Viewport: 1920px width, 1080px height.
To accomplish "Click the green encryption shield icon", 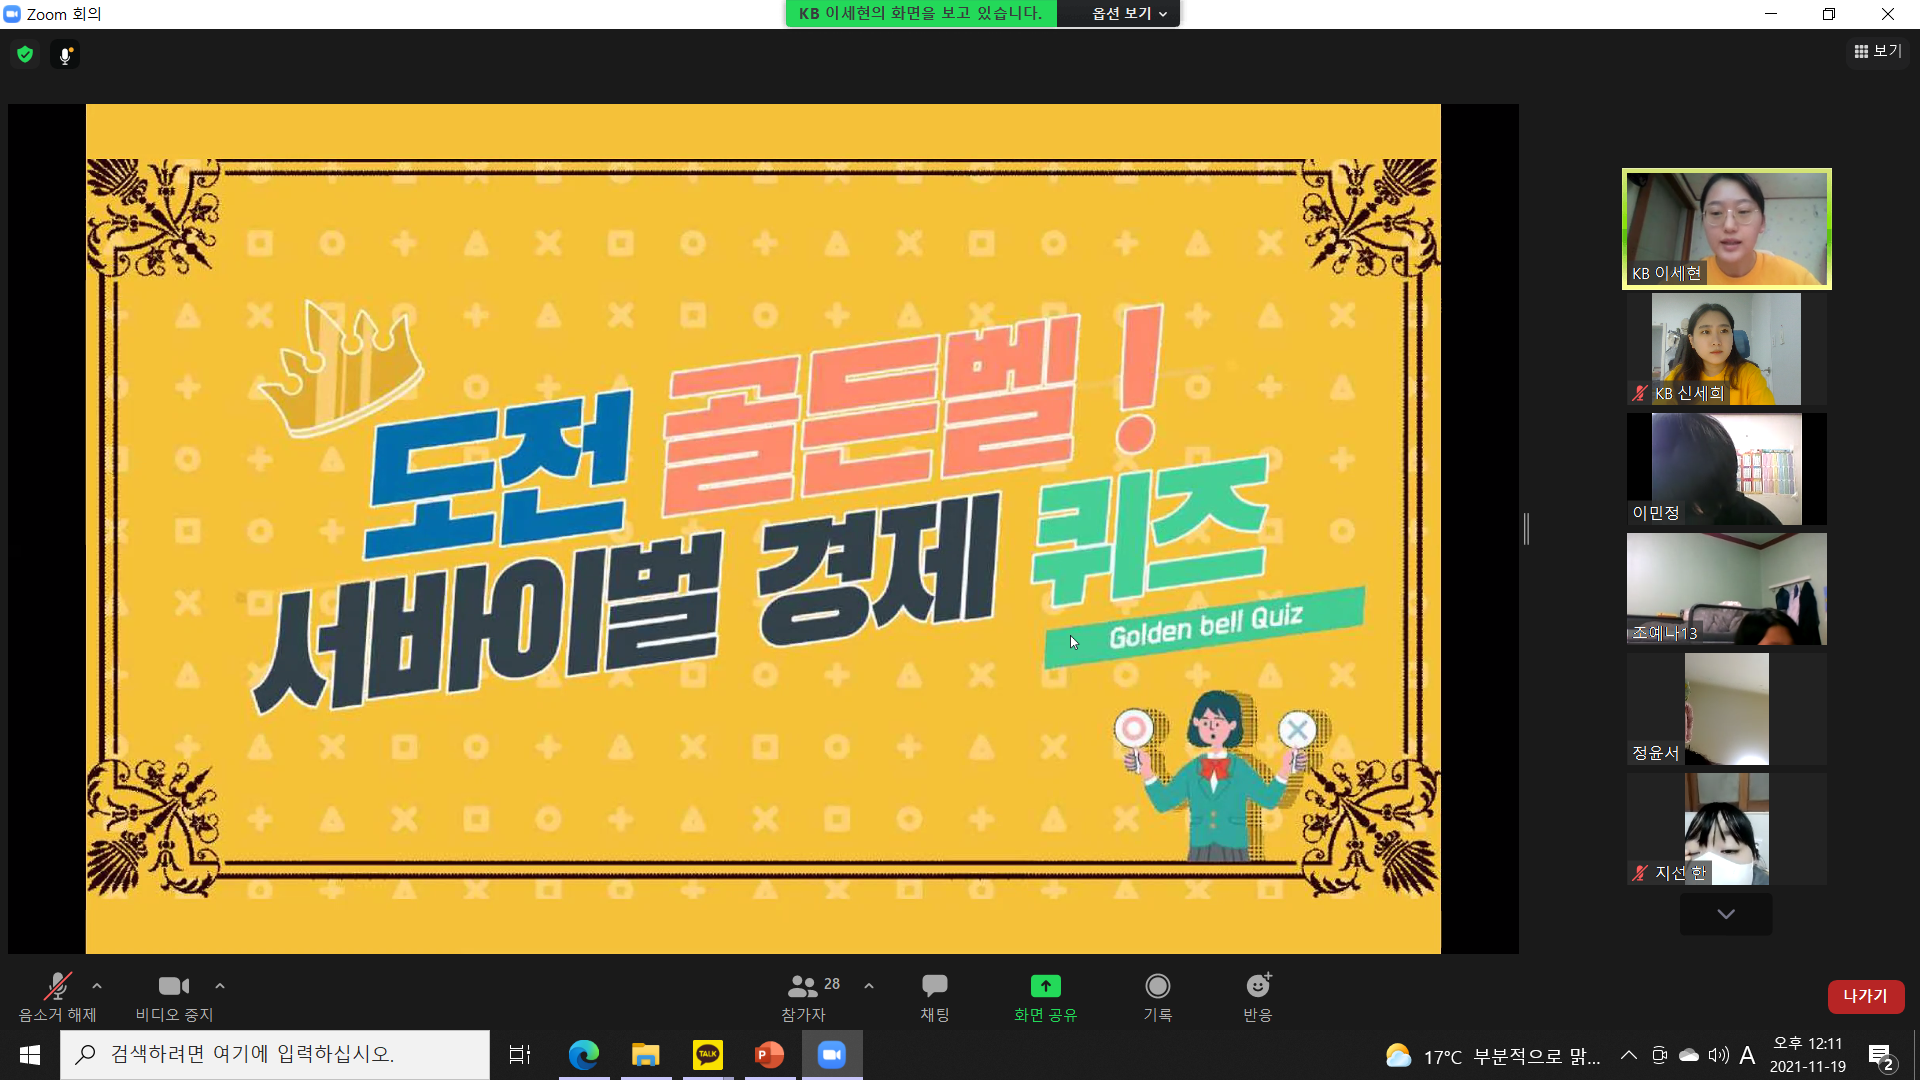I will 25,55.
